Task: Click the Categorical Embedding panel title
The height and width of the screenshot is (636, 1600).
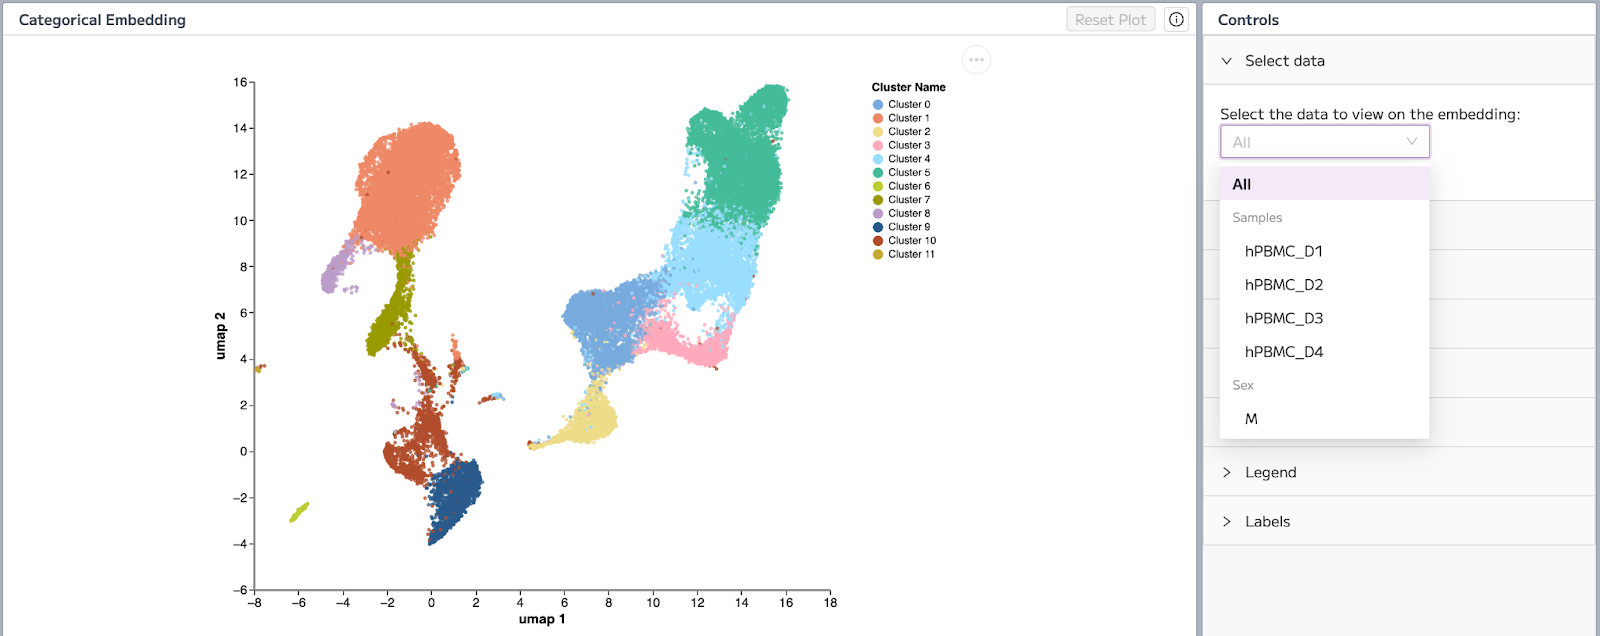Action: pos(102,20)
